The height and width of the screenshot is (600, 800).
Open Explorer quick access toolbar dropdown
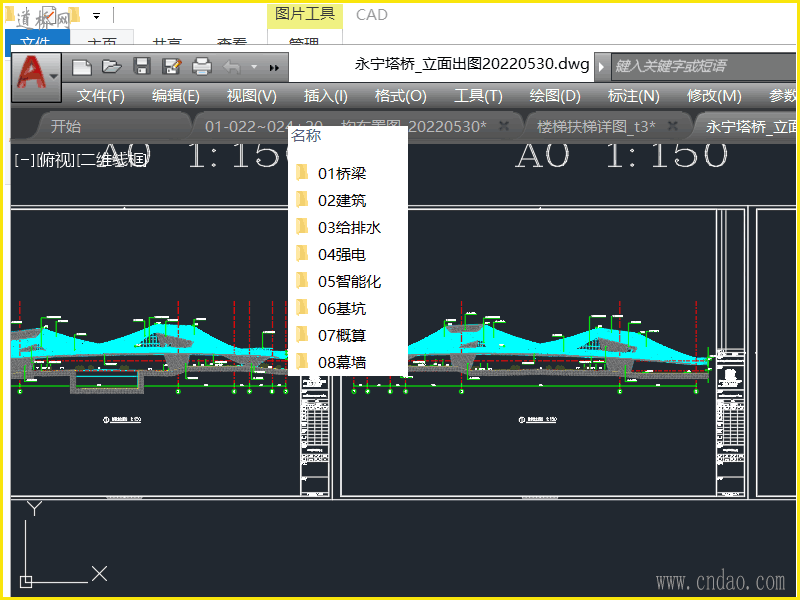pos(96,16)
